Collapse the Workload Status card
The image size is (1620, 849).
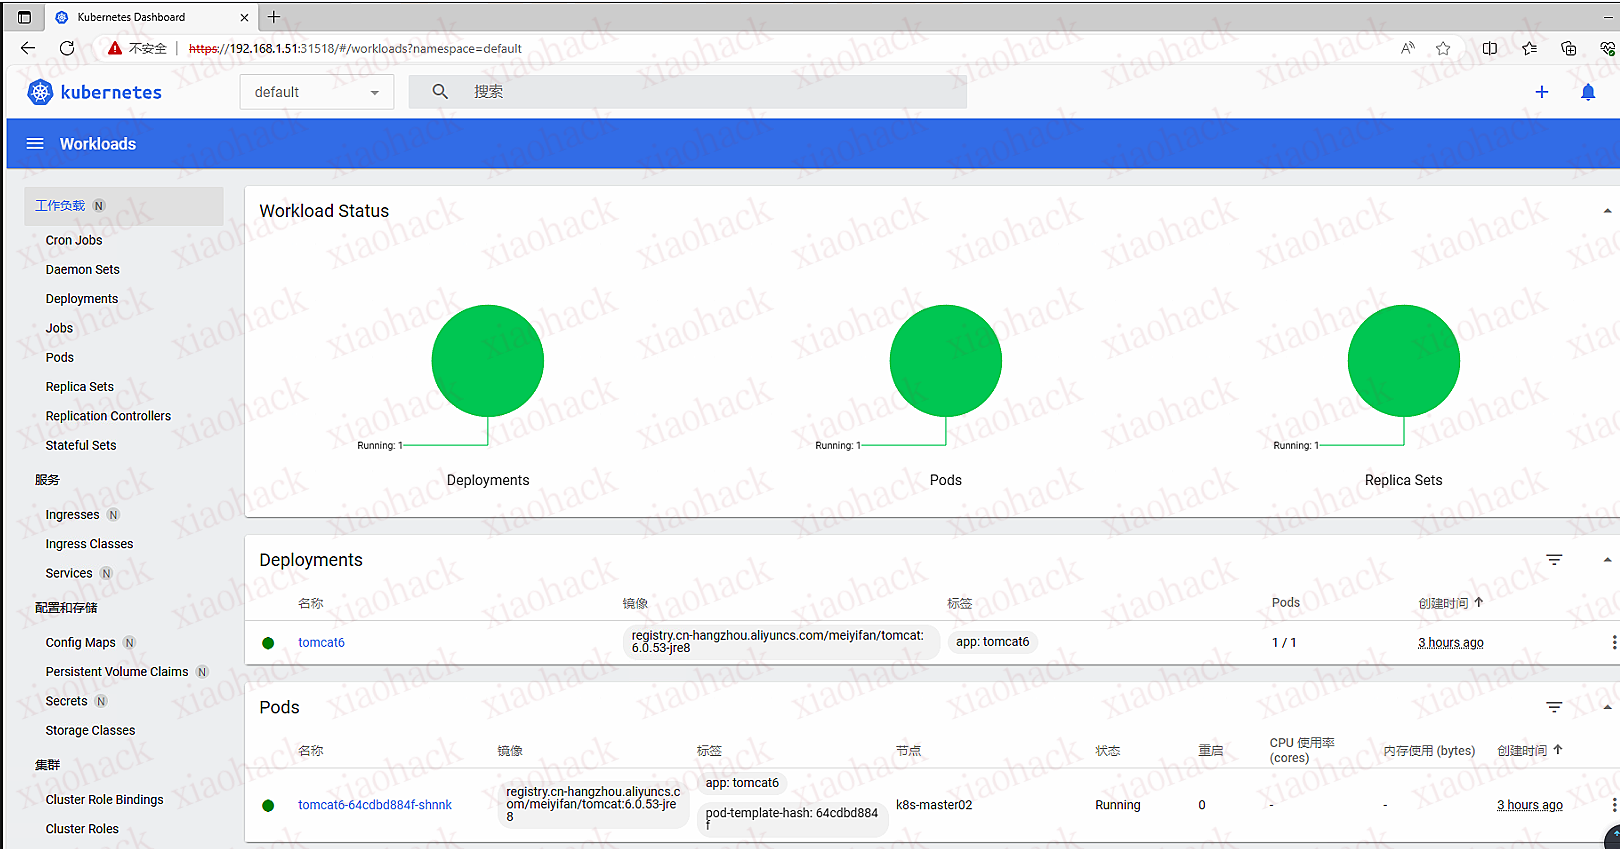point(1607,211)
